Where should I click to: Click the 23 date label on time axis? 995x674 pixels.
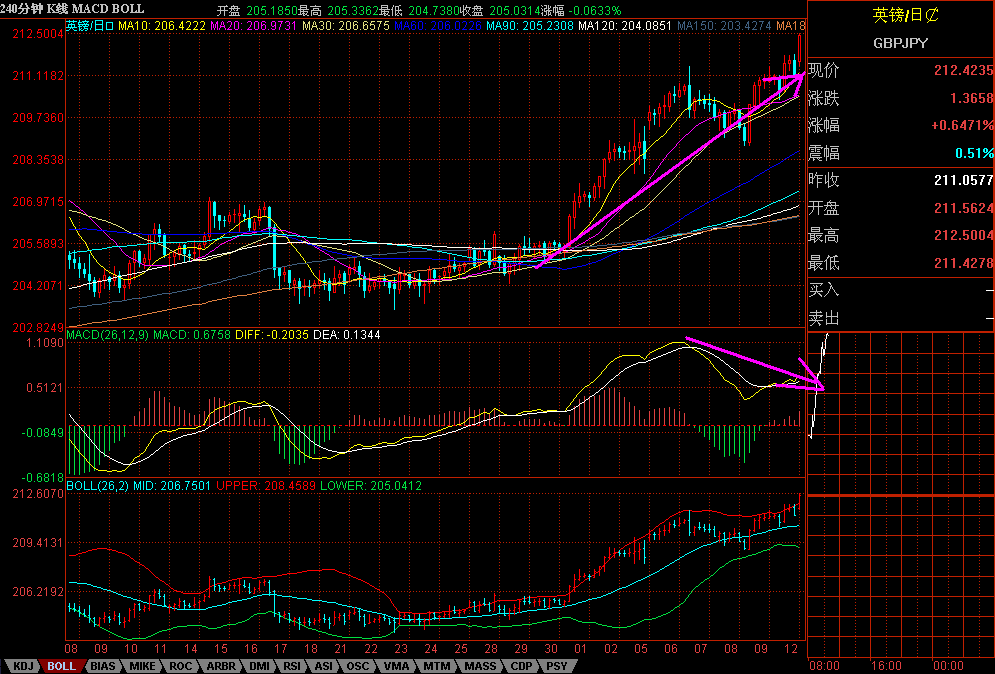401,649
